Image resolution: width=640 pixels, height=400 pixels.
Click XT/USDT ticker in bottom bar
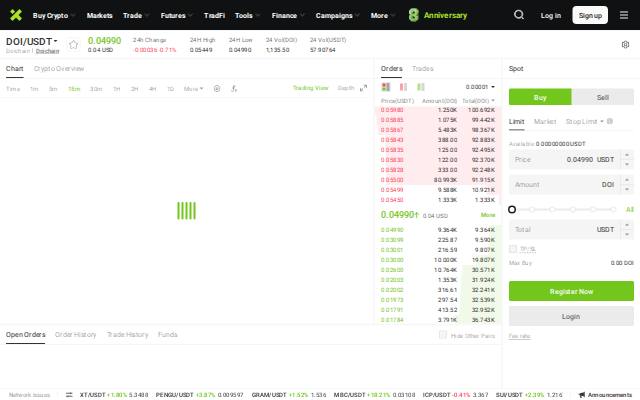pyautogui.click(x=114, y=395)
